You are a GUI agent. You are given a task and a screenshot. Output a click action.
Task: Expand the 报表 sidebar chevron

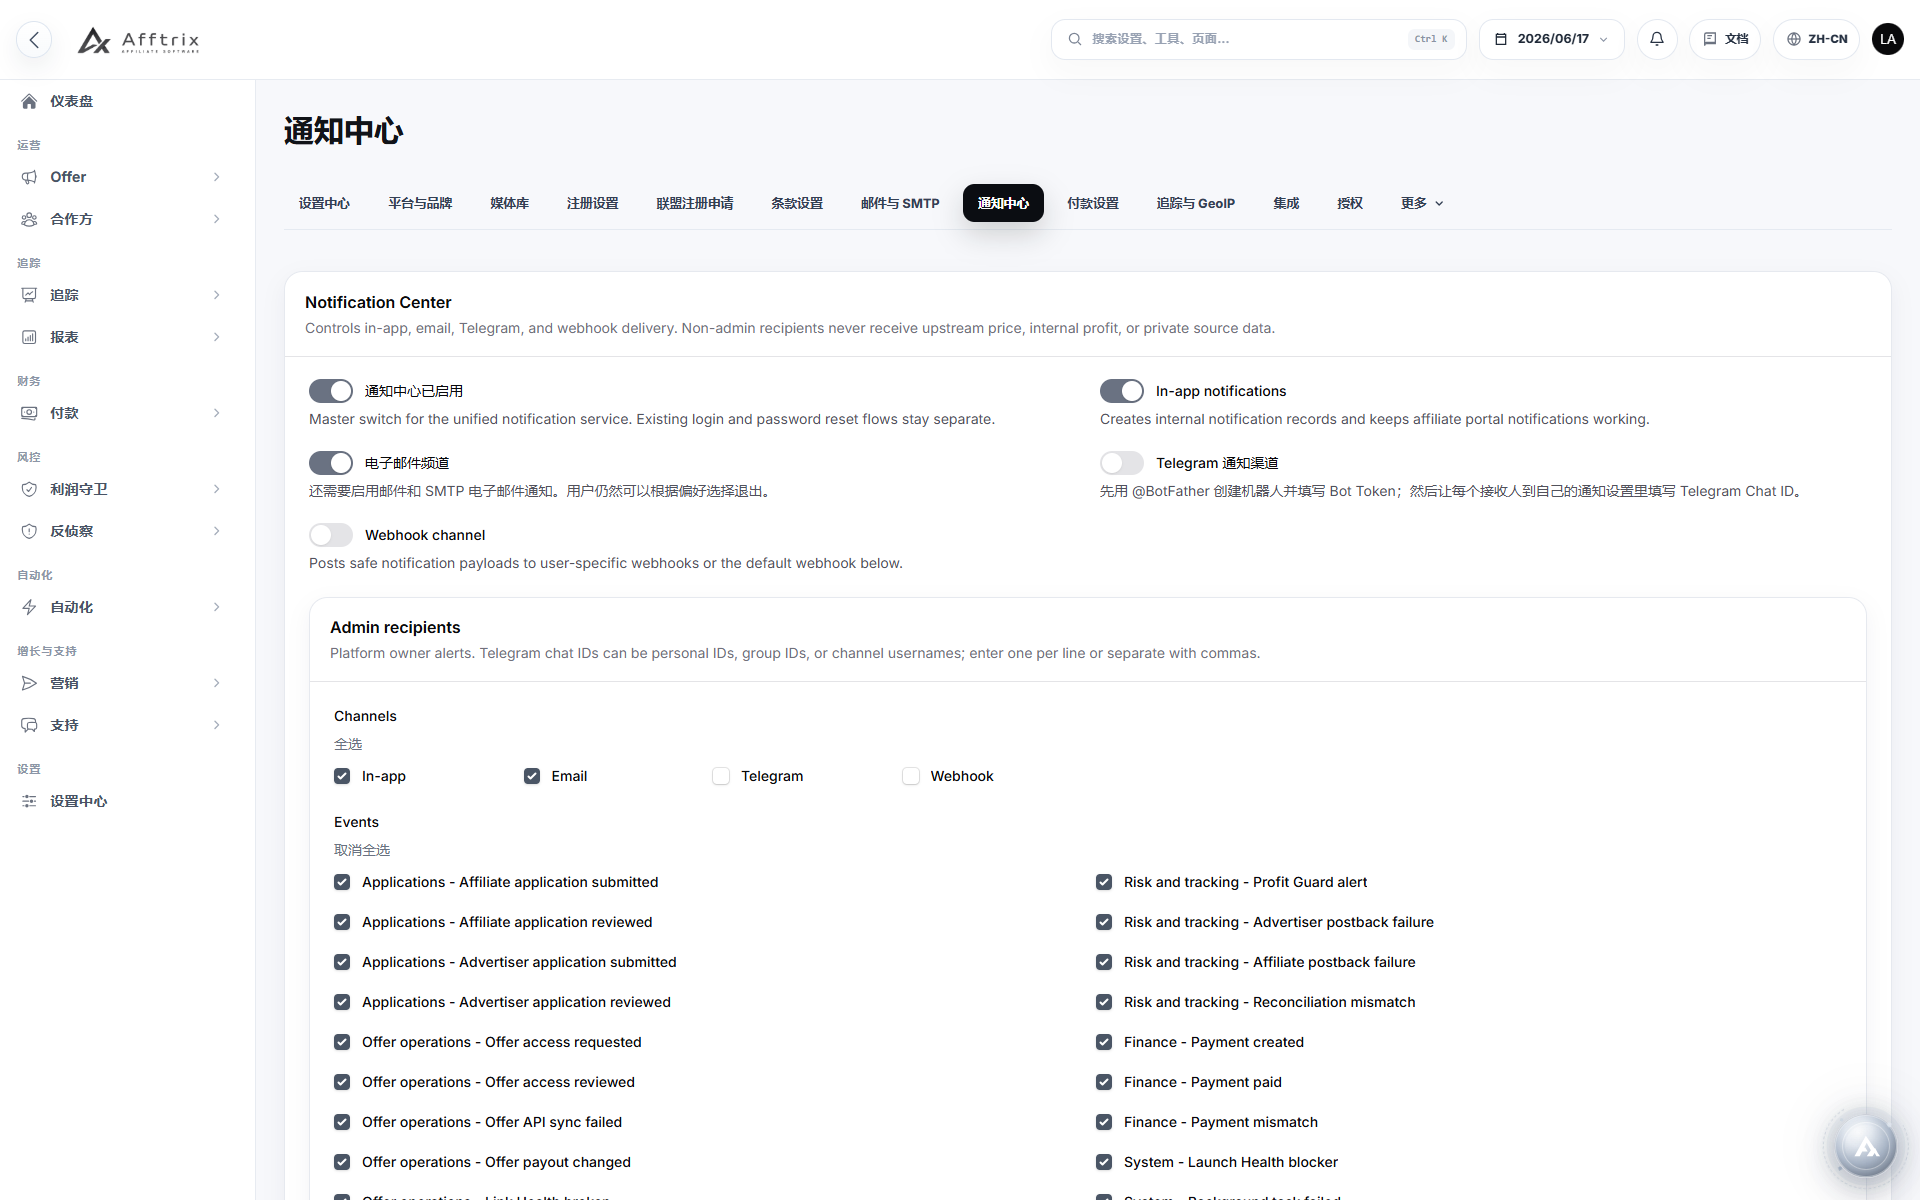point(216,337)
